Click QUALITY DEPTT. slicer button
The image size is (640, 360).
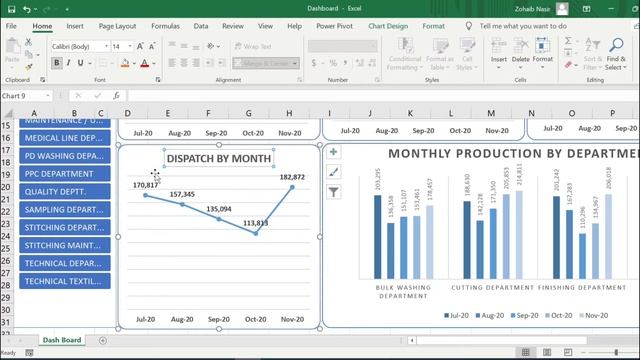64,192
